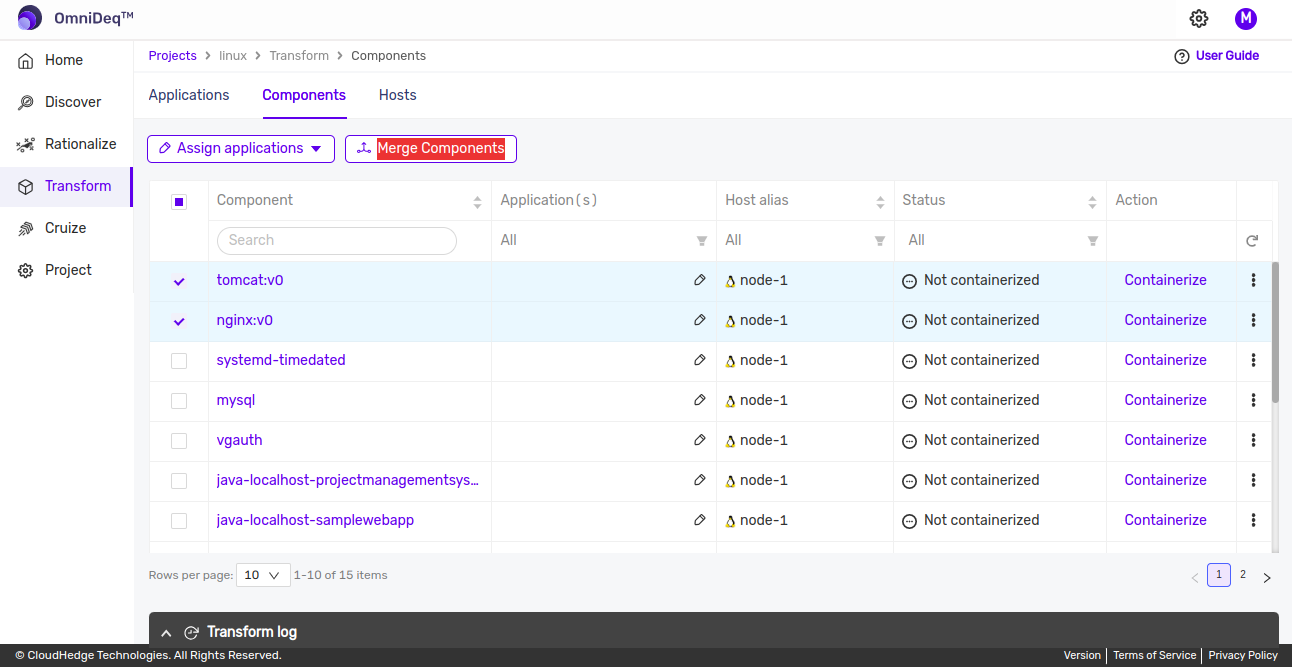The width and height of the screenshot is (1292, 667).
Task: Select All in Status filter row
Action: pos(917,240)
